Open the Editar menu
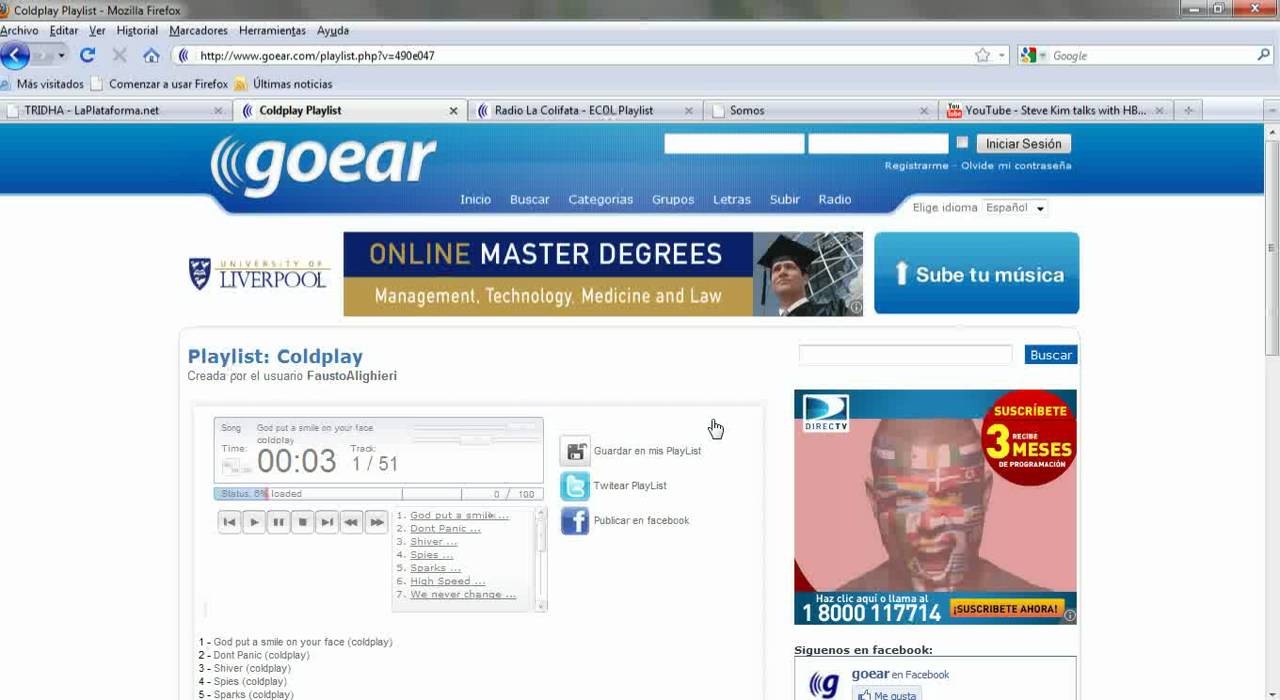Viewport: 1280px width, 700px height. point(64,31)
